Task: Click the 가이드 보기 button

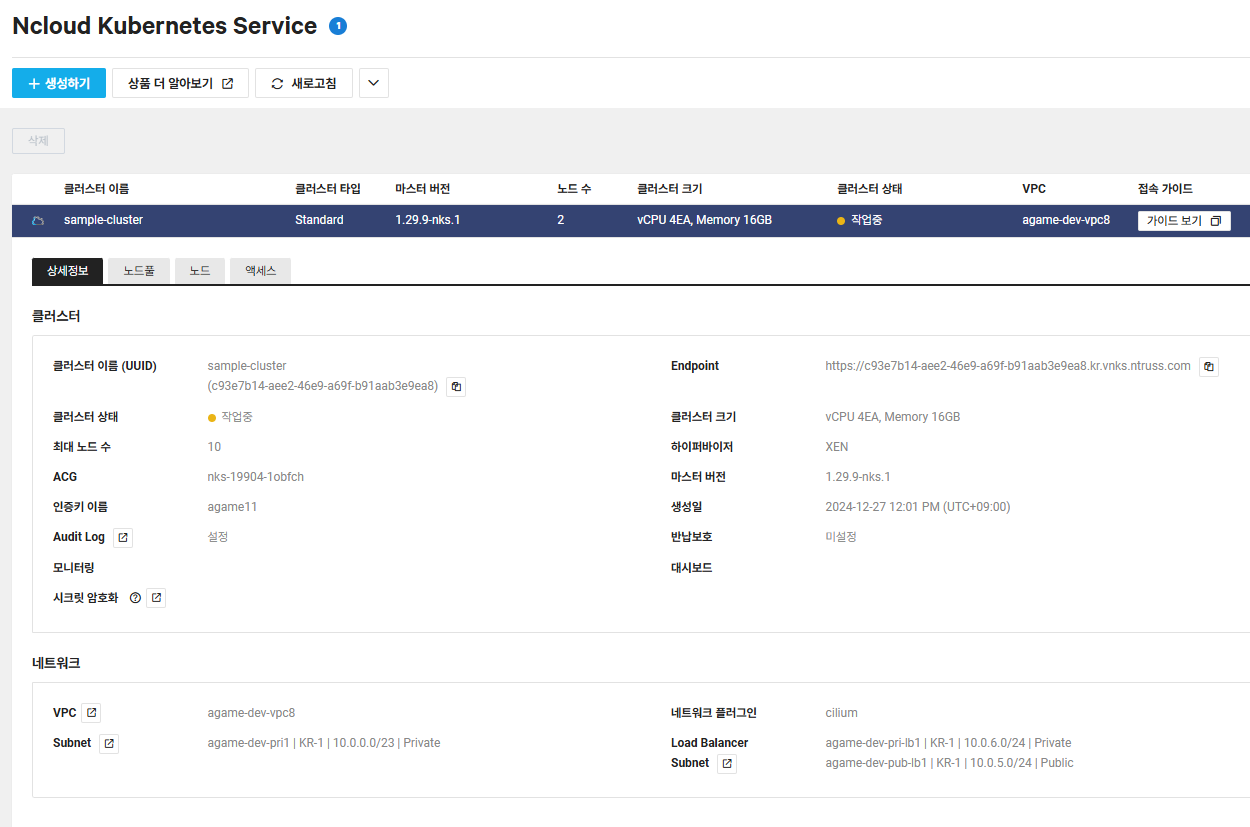Action: coord(1184,221)
